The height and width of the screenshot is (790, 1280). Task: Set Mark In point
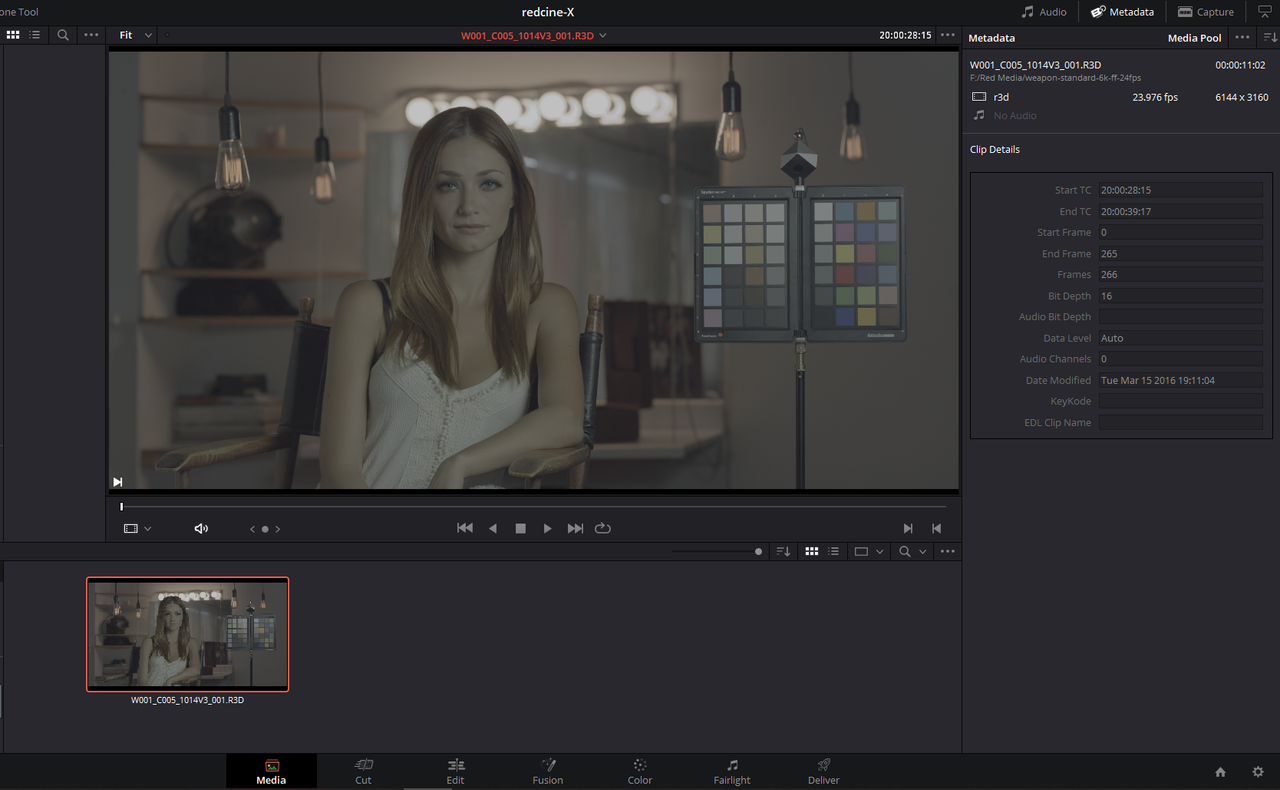coord(907,528)
